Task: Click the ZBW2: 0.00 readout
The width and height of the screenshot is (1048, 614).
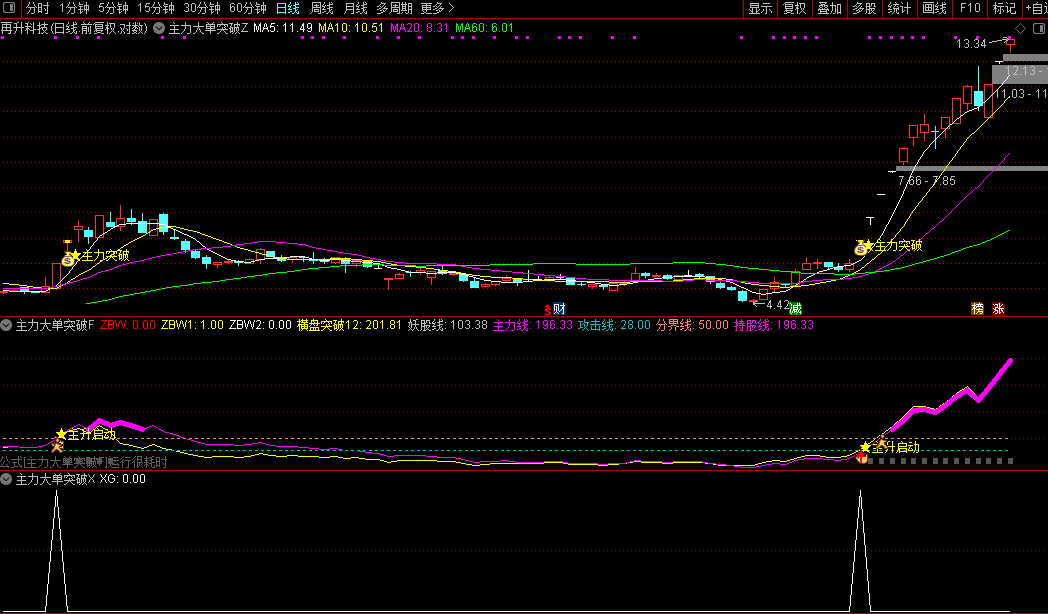Action: pyautogui.click(x=260, y=325)
